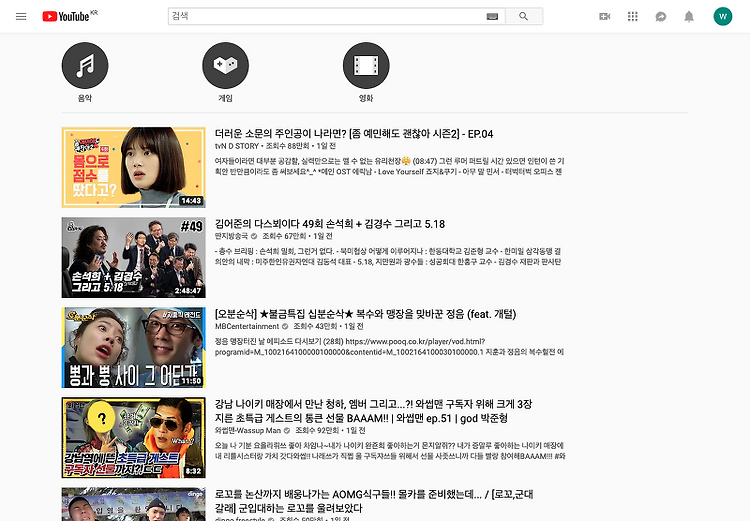Viewport: 750px width, 521px height.
Task: Click the 조회수 88만회 view count
Action: (287, 146)
